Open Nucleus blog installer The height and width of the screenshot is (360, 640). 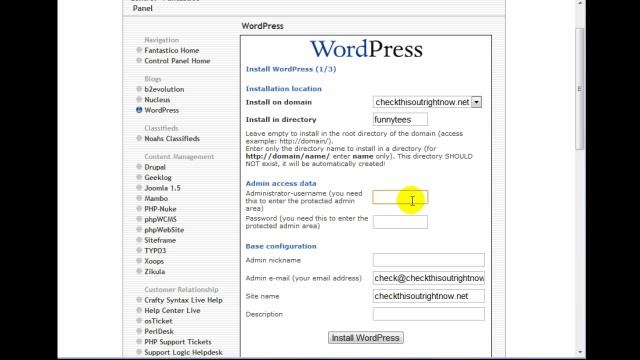157,100
